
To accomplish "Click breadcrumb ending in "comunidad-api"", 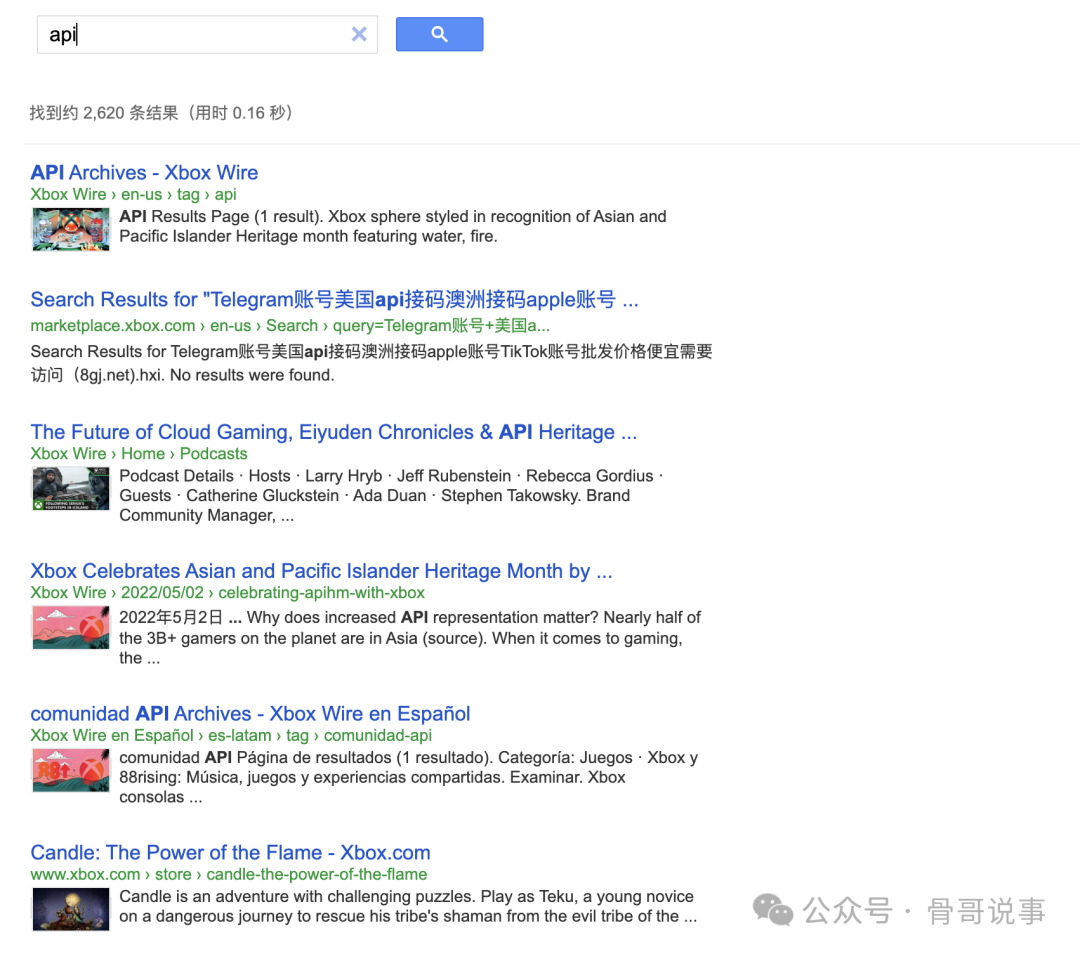I will coord(231,736).
